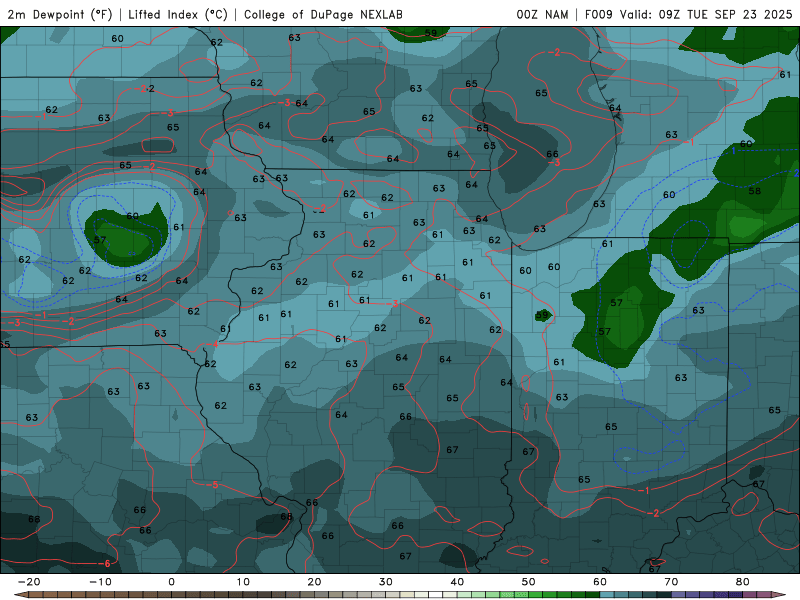Screen dimensions: 800x600
Task: Click the 0 label on the color scale
Action: [171, 582]
